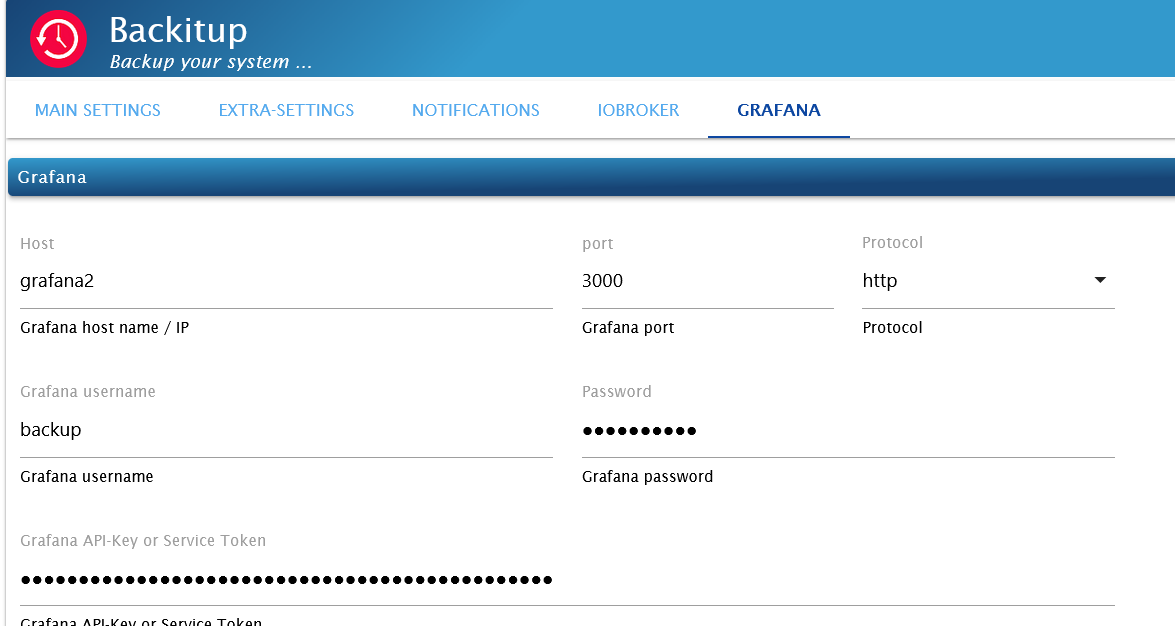Click the 'Grafana port' helper text
This screenshot has width=1175, height=626.
(628, 328)
